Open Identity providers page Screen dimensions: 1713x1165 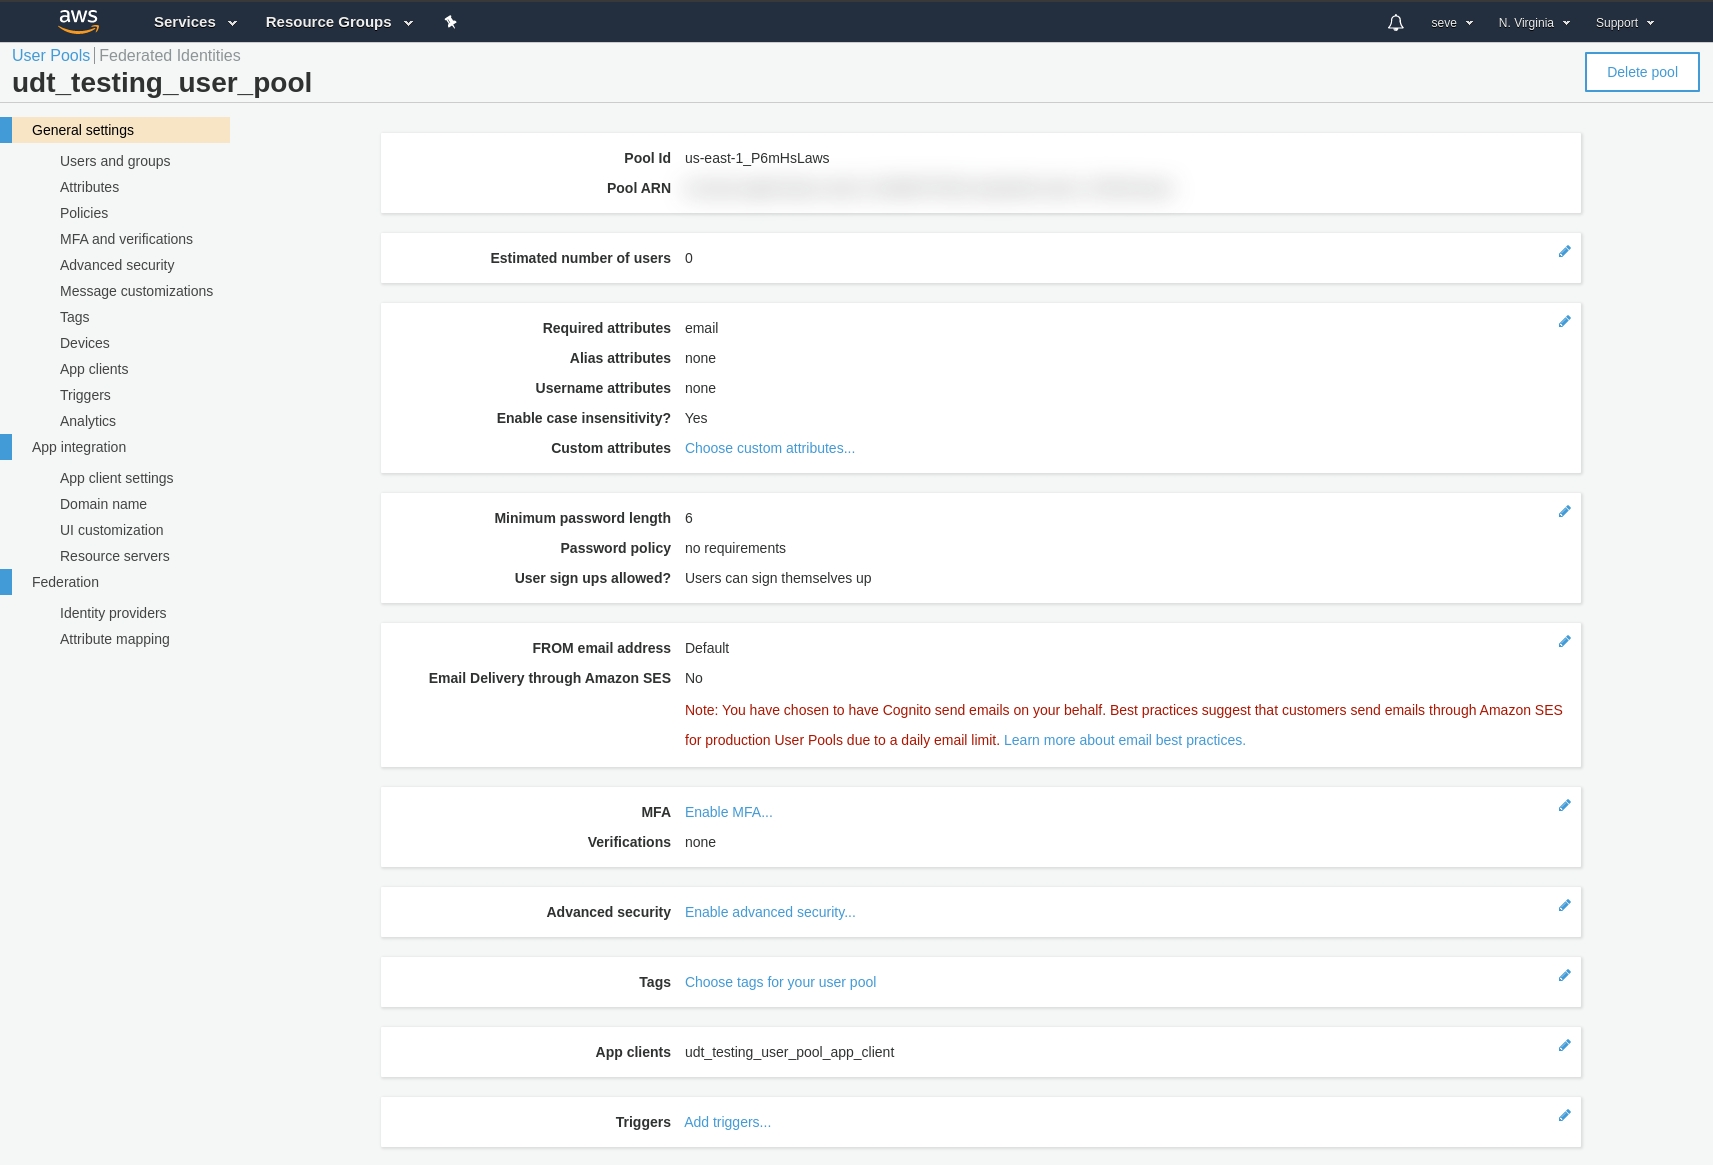[x=113, y=613]
